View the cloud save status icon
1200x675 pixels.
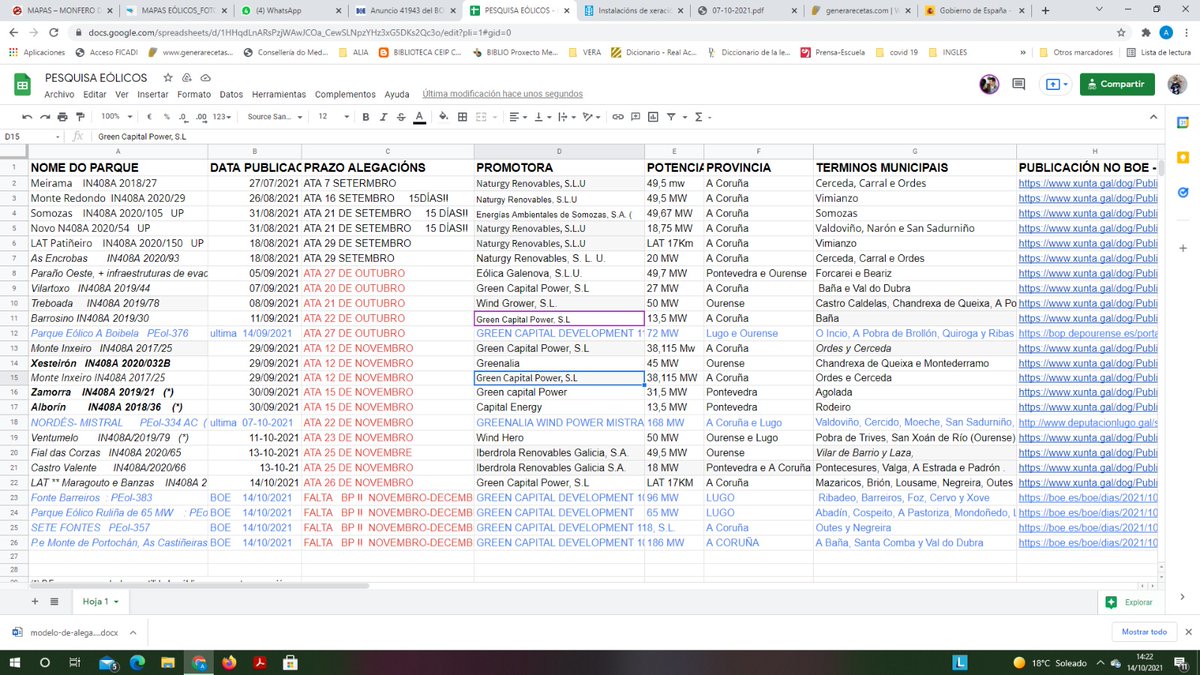(x=206, y=77)
